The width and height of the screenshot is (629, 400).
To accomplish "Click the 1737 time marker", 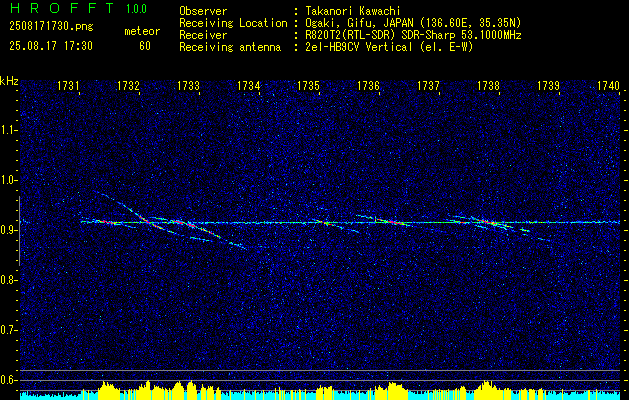I will coord(428,86).
